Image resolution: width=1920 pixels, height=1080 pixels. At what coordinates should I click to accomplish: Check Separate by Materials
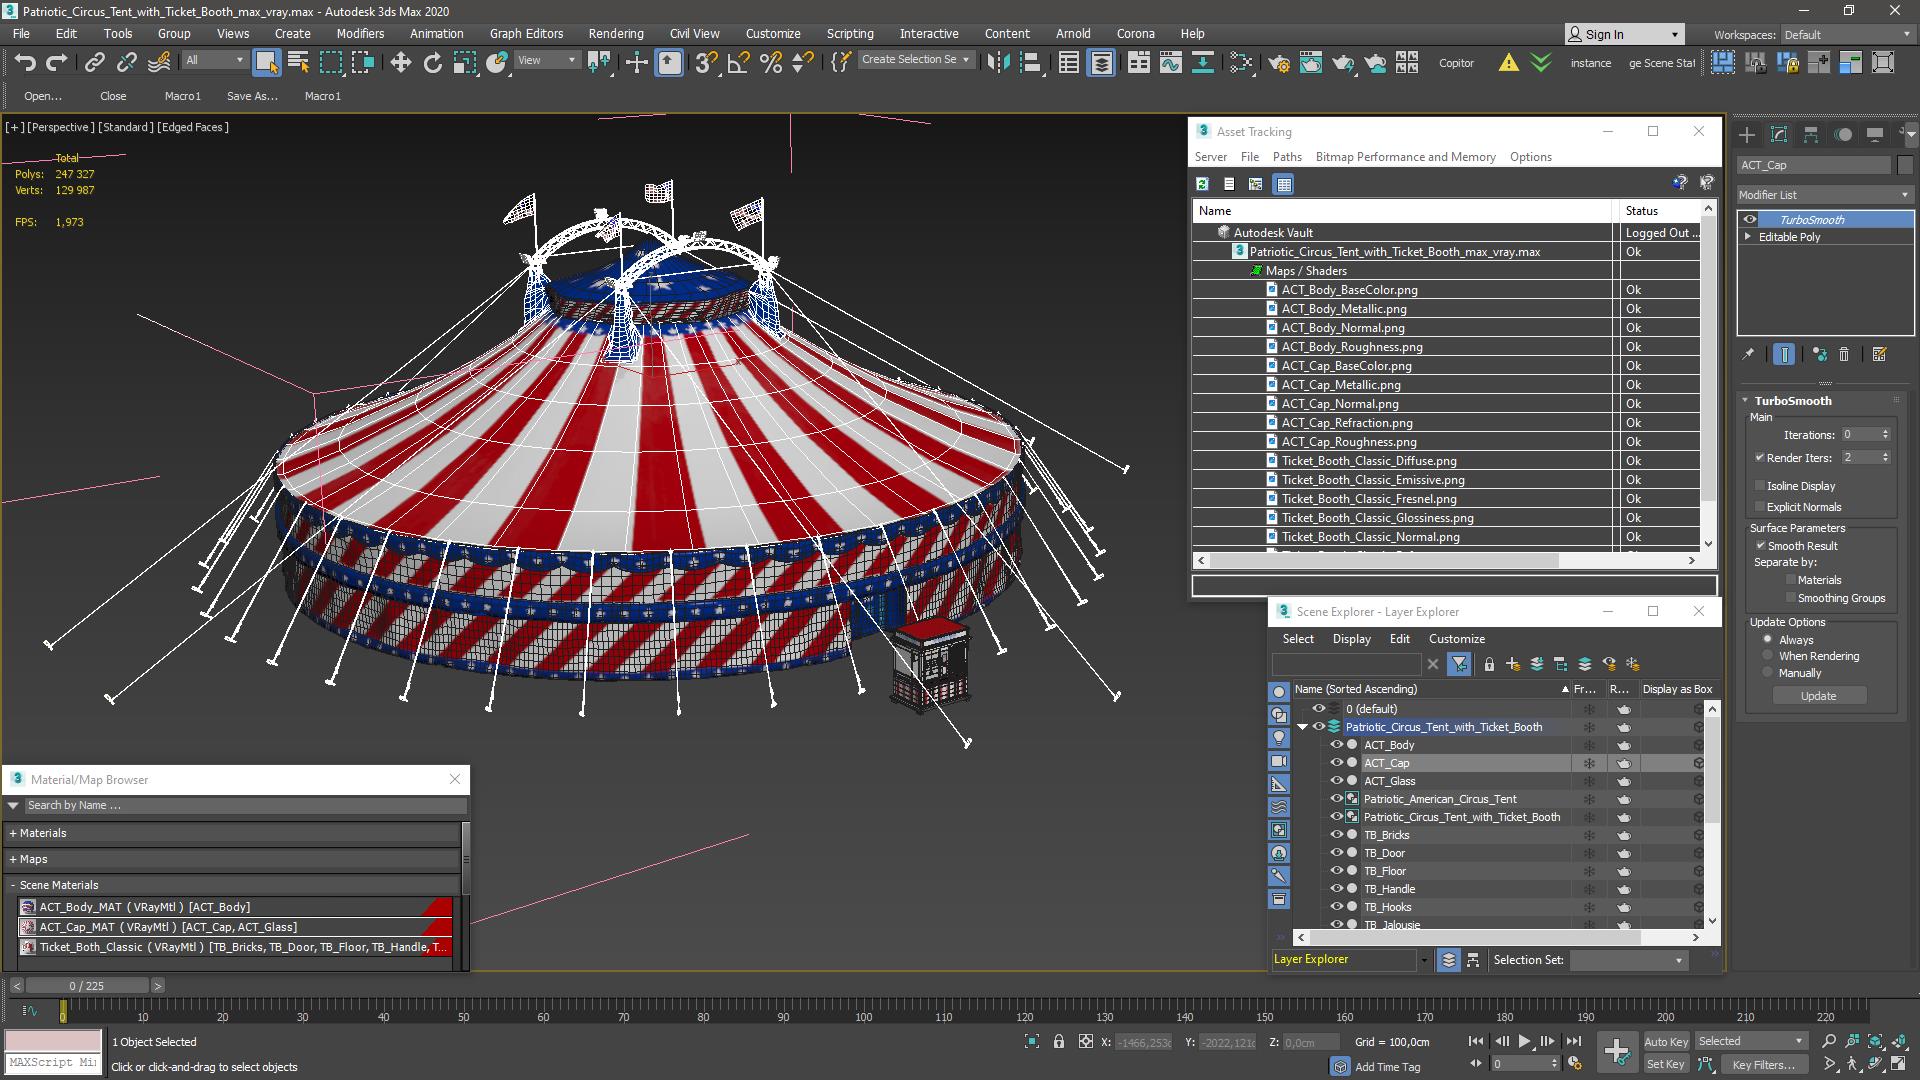(1790, 580)
